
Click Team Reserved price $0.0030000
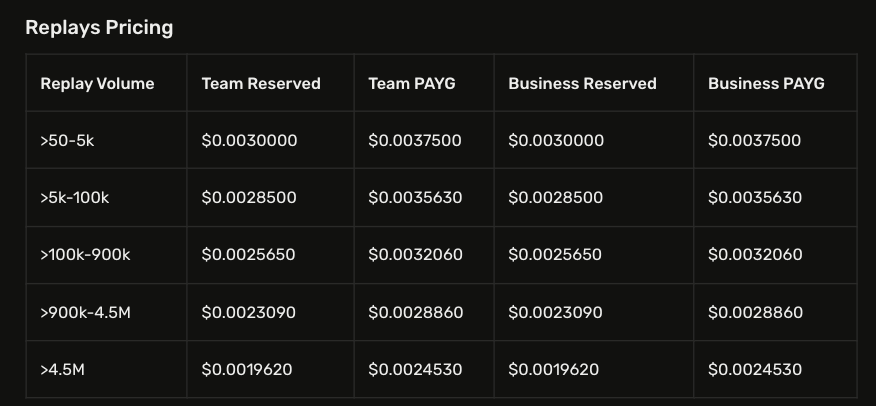click(249, 141)
